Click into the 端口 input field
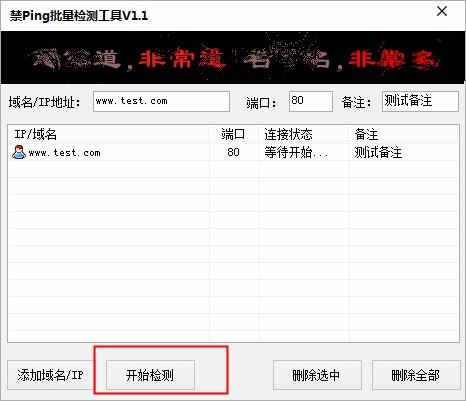 pos(311,101)
